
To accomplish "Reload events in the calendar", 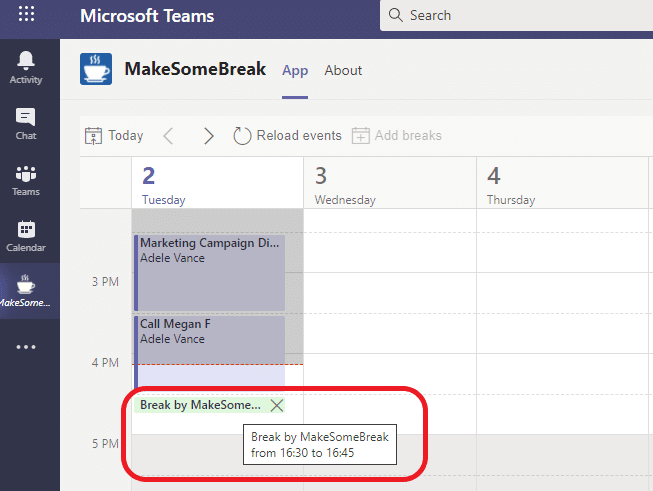I will pyautogui.click(x=287, y=136).
